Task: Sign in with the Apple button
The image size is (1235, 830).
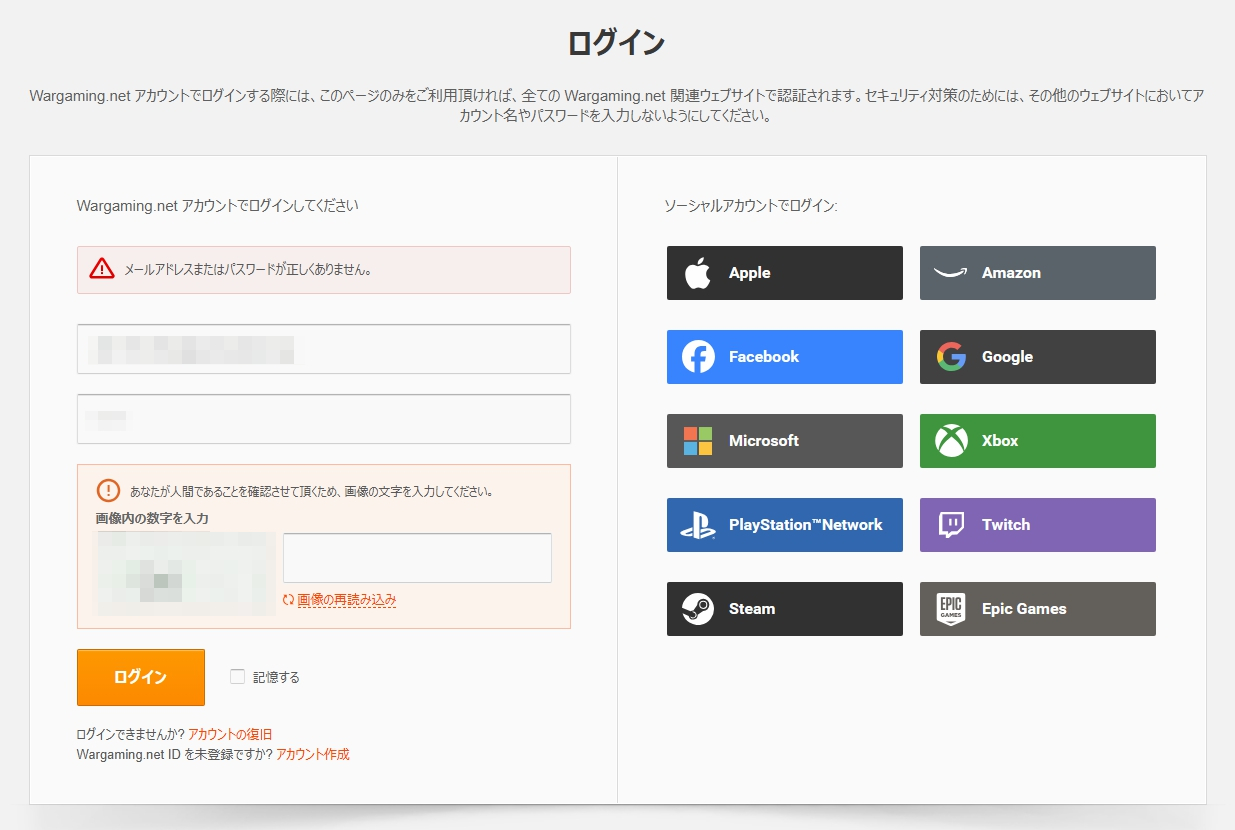Action: pyautogui.click(x=785, y=273)
